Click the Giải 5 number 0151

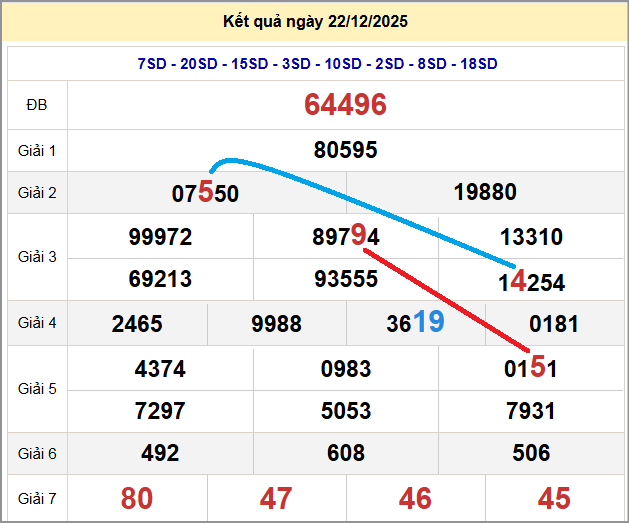531,369
